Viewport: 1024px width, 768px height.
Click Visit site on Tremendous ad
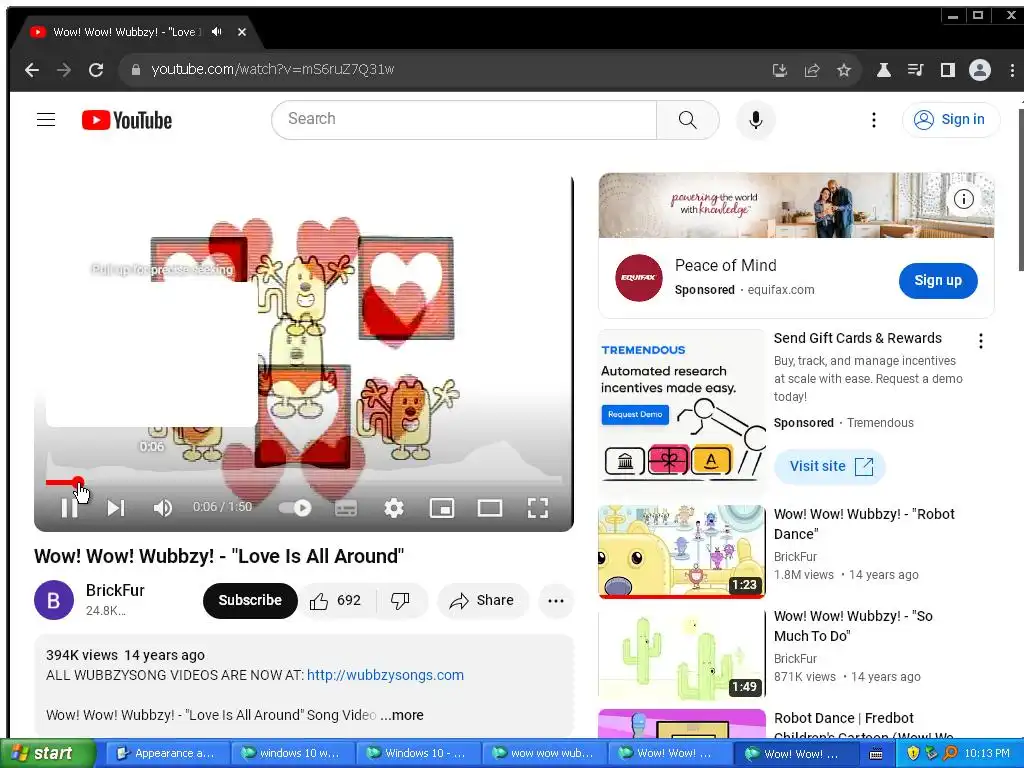point(829,466)
